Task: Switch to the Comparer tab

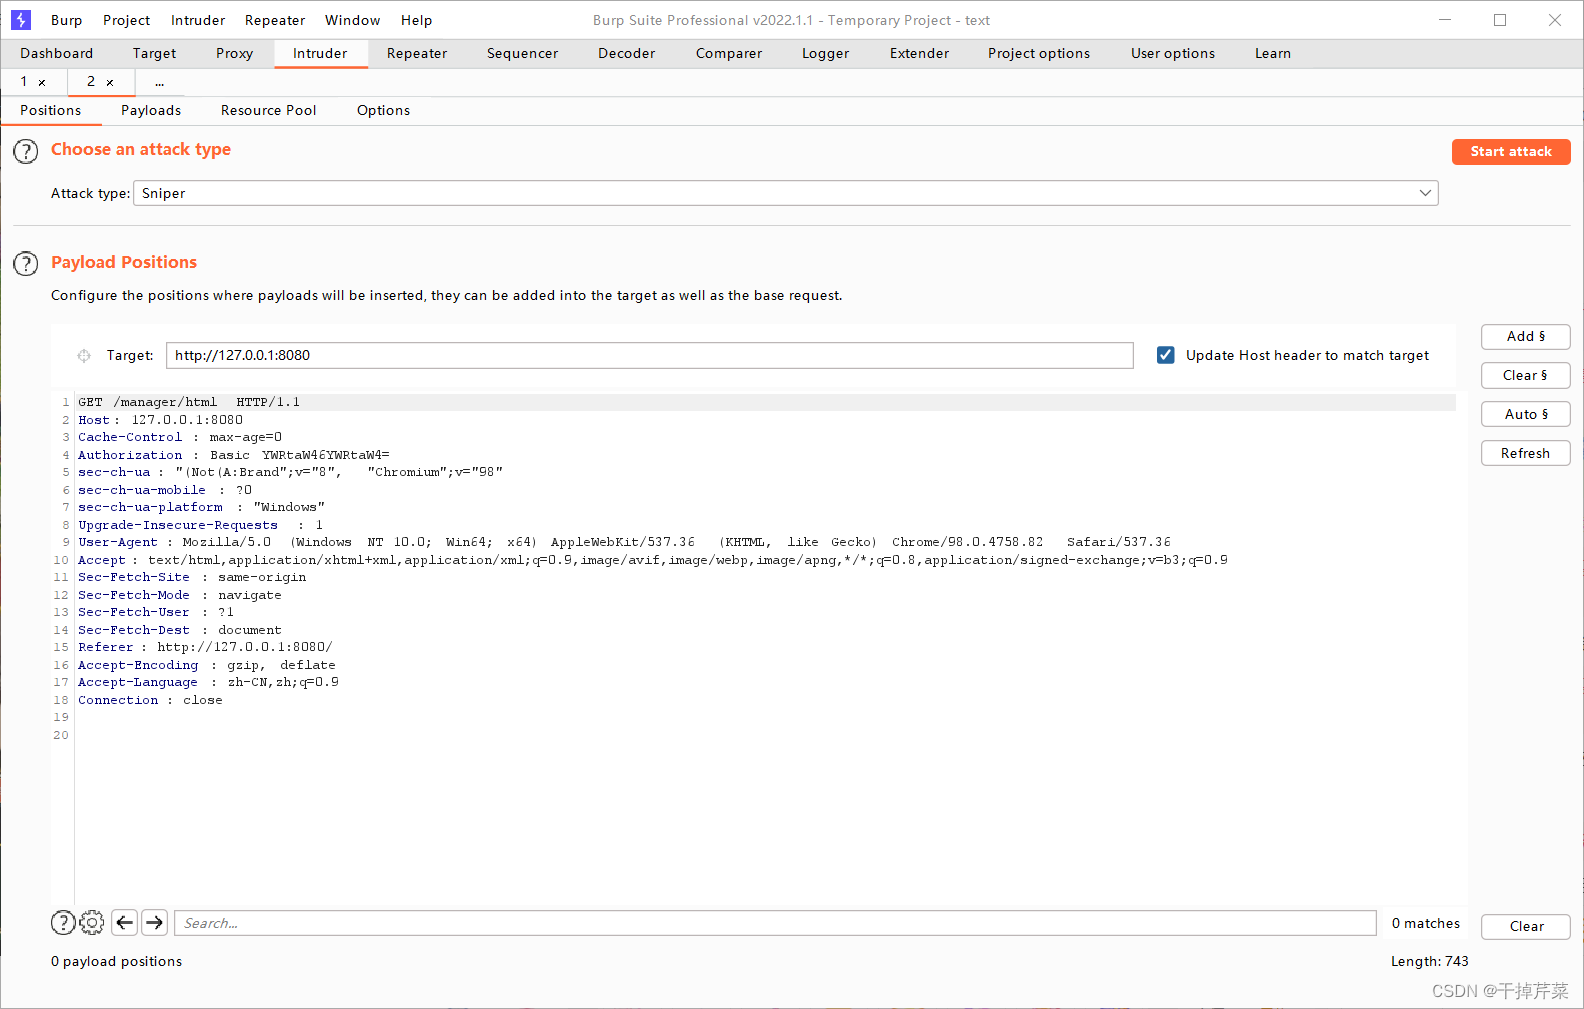Action: [729, 53]
